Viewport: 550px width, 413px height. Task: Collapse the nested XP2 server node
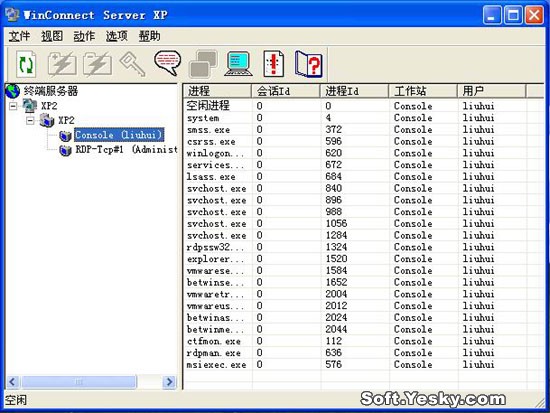(31, 120)
